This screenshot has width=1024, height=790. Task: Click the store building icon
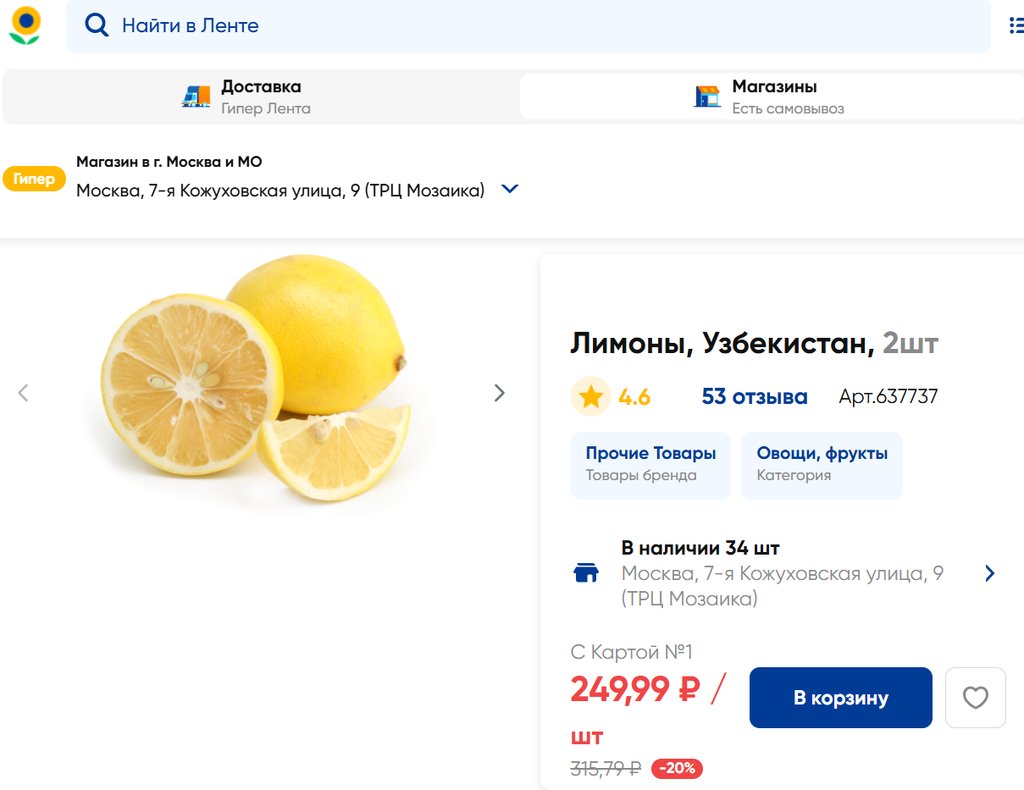coord(707,97)
